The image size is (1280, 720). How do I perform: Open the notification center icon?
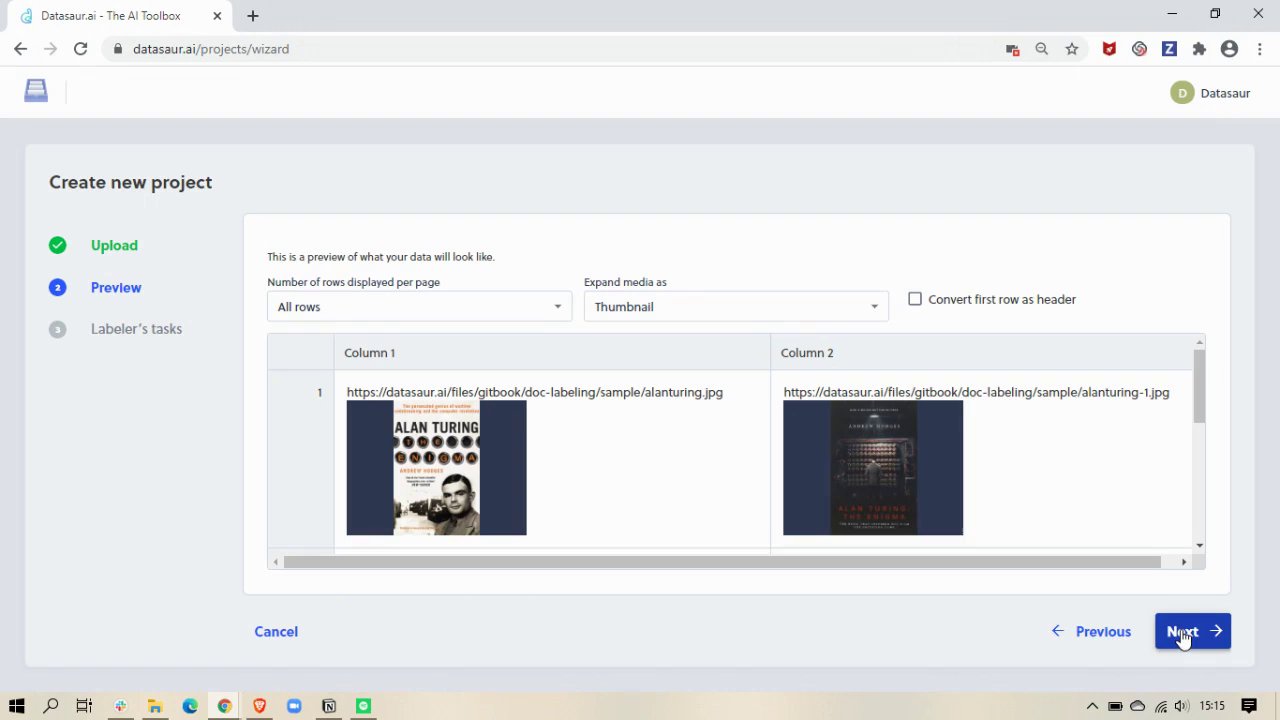pos(1250,706)
